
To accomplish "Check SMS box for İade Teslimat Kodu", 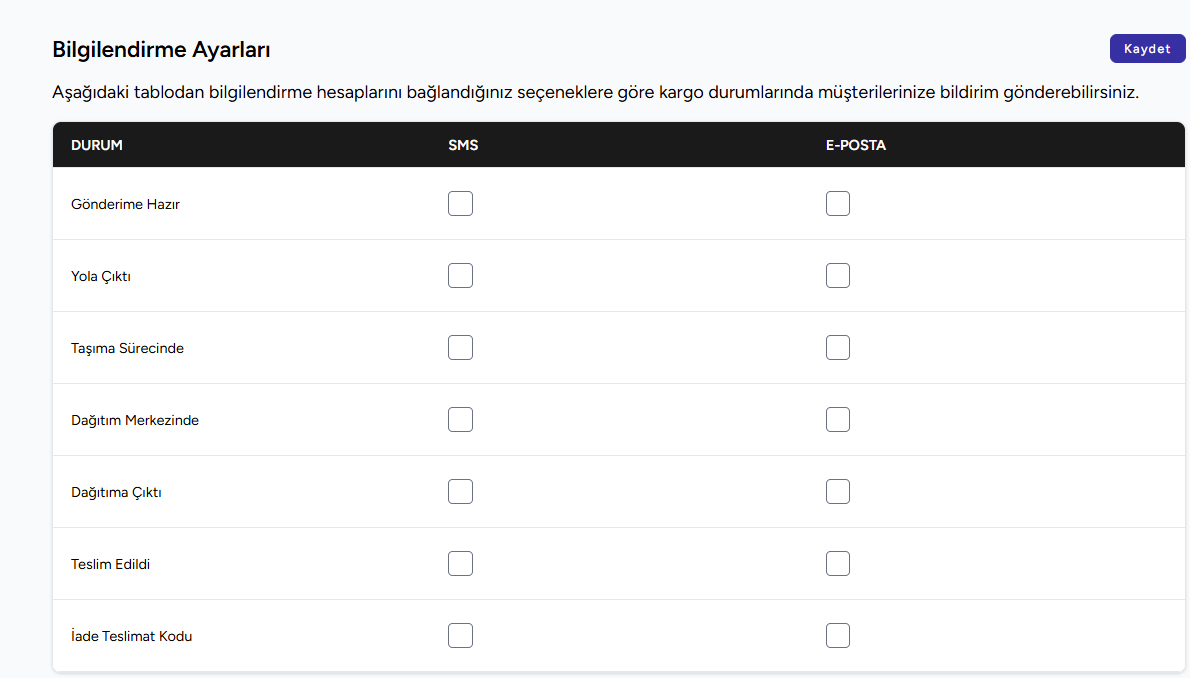I will click(460, 636).
